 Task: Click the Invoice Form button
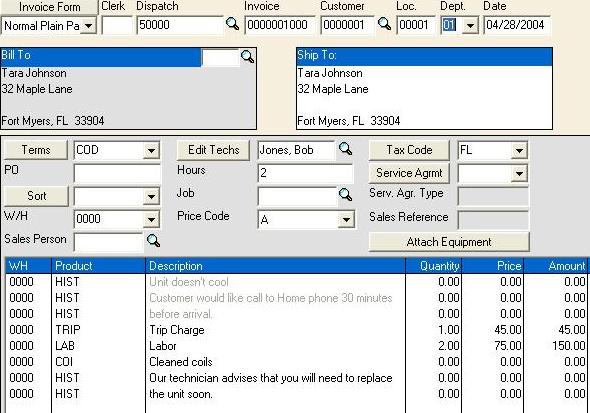[x=49, y=7]
